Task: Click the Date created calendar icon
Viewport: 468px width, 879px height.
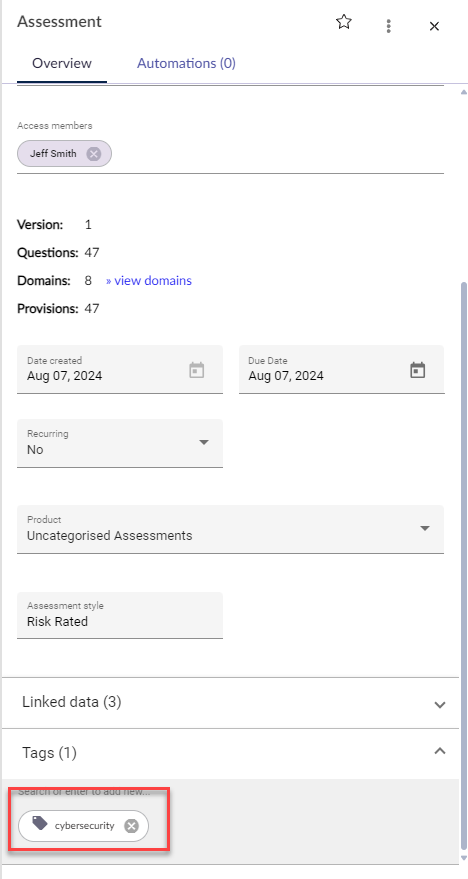Action: tap(197, 371)
